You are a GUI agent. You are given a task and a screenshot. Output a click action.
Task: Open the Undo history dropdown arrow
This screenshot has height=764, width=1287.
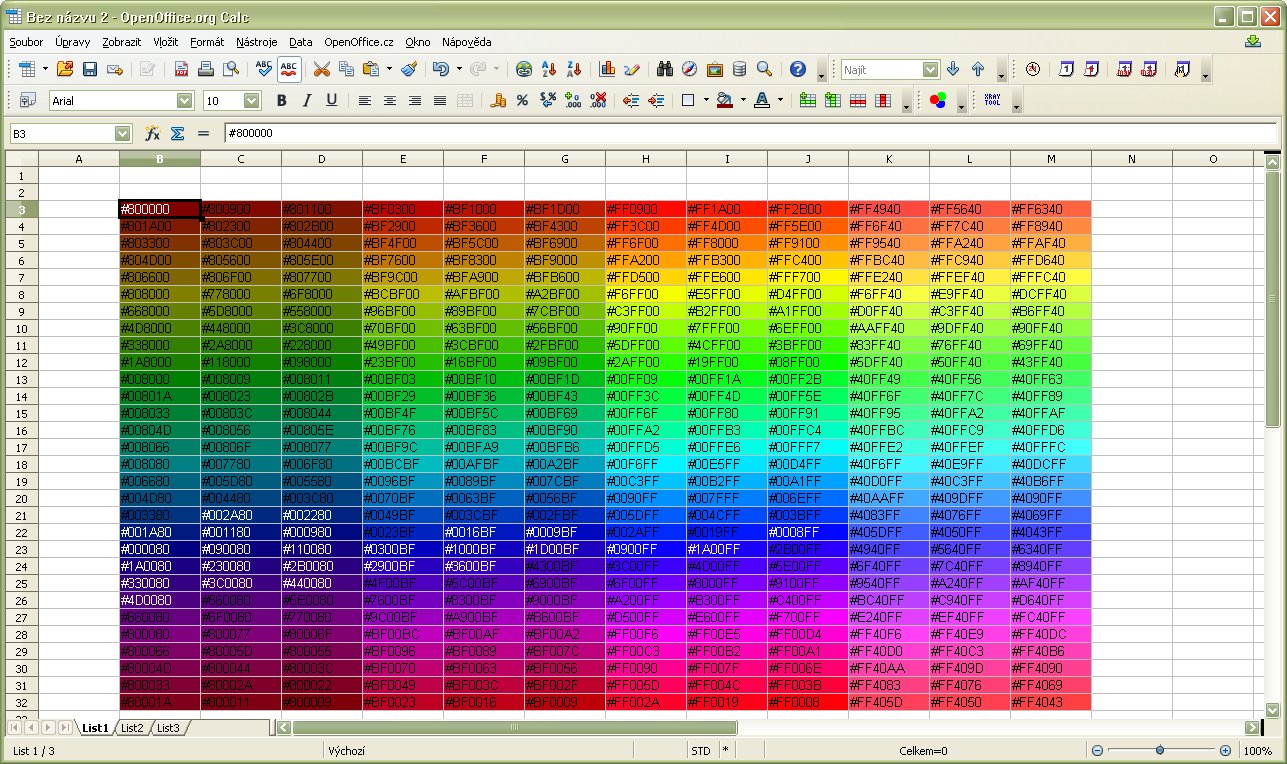(459, 69)
